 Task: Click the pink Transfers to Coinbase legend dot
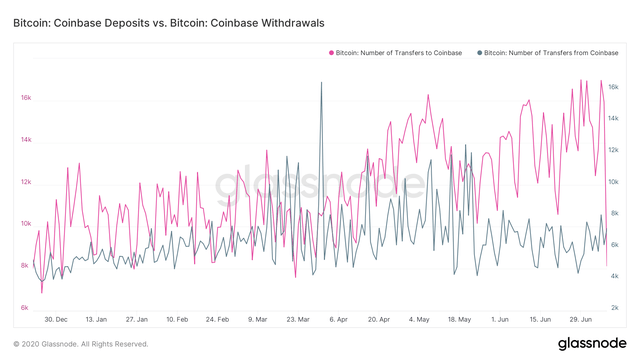[x=331, y=53]
